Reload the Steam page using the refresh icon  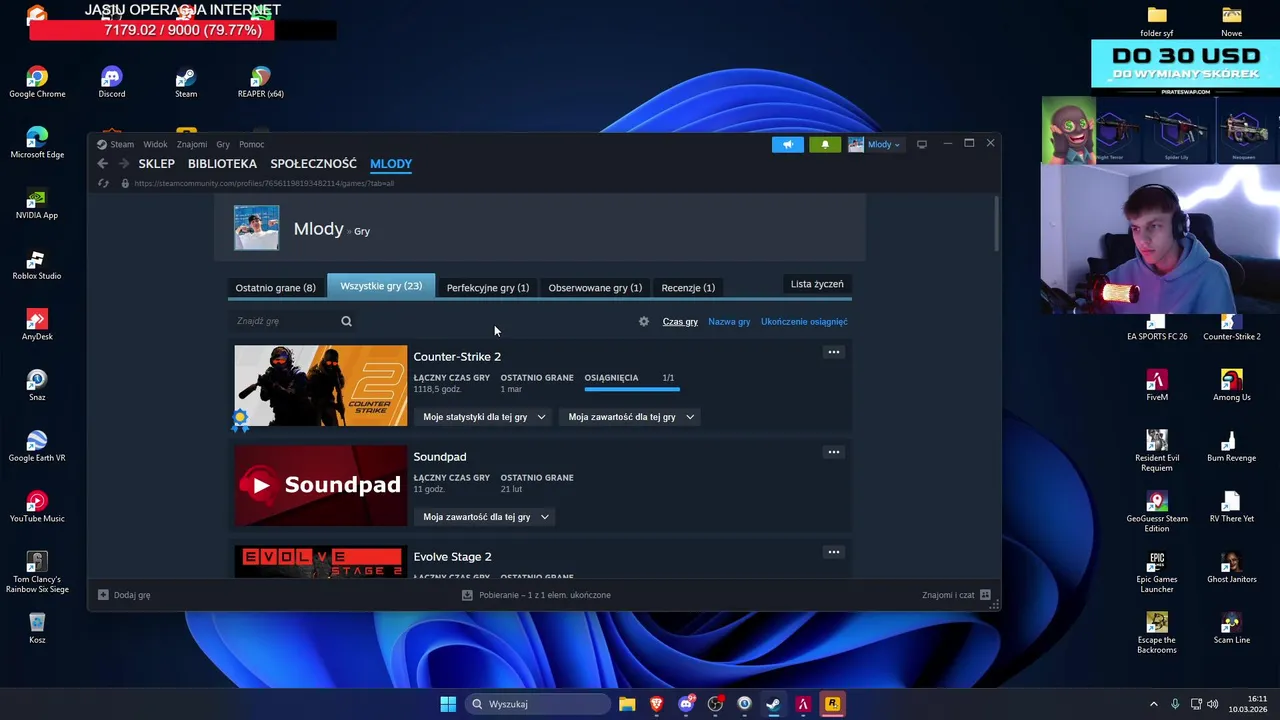[103, 183]
